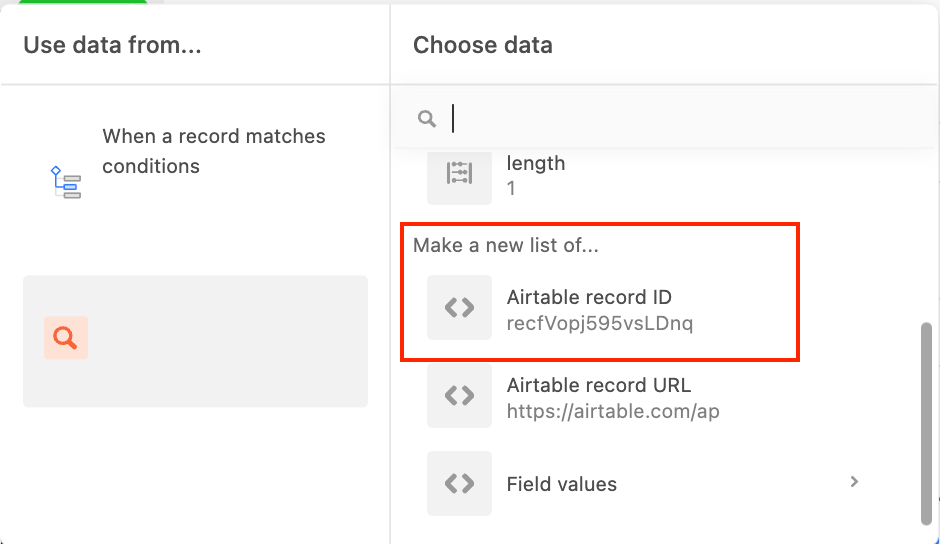Click the length abacus icon
The height and width of the screenshot is (544, 940).
[459, 175]
